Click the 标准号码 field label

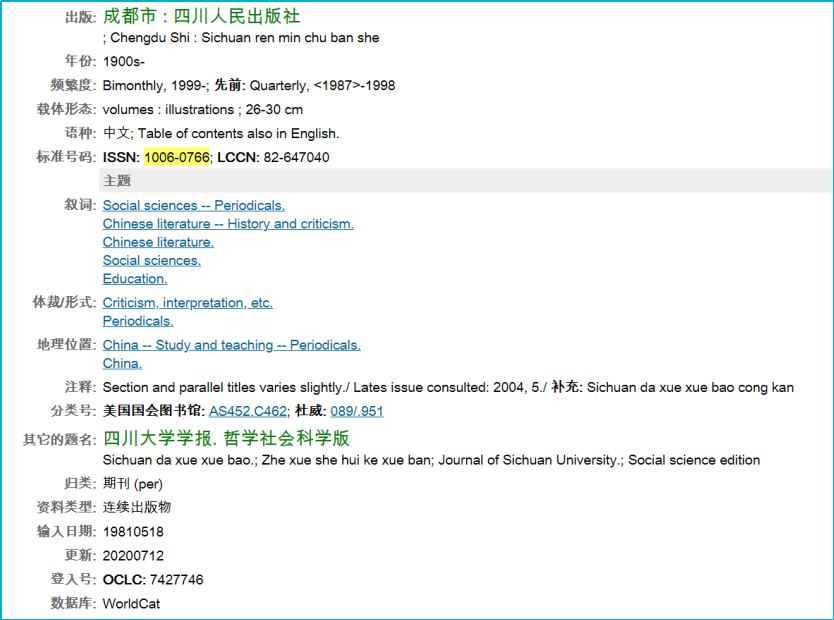coord(66,157)
